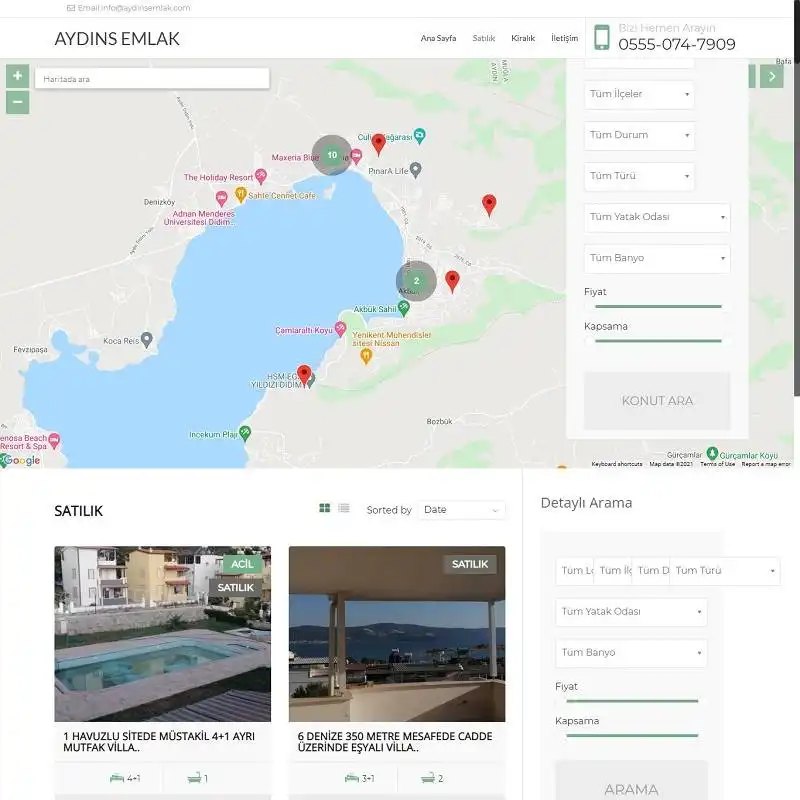
Task: Click the cluster marker showing 10 properties
Action: click(x=331, y=155)
